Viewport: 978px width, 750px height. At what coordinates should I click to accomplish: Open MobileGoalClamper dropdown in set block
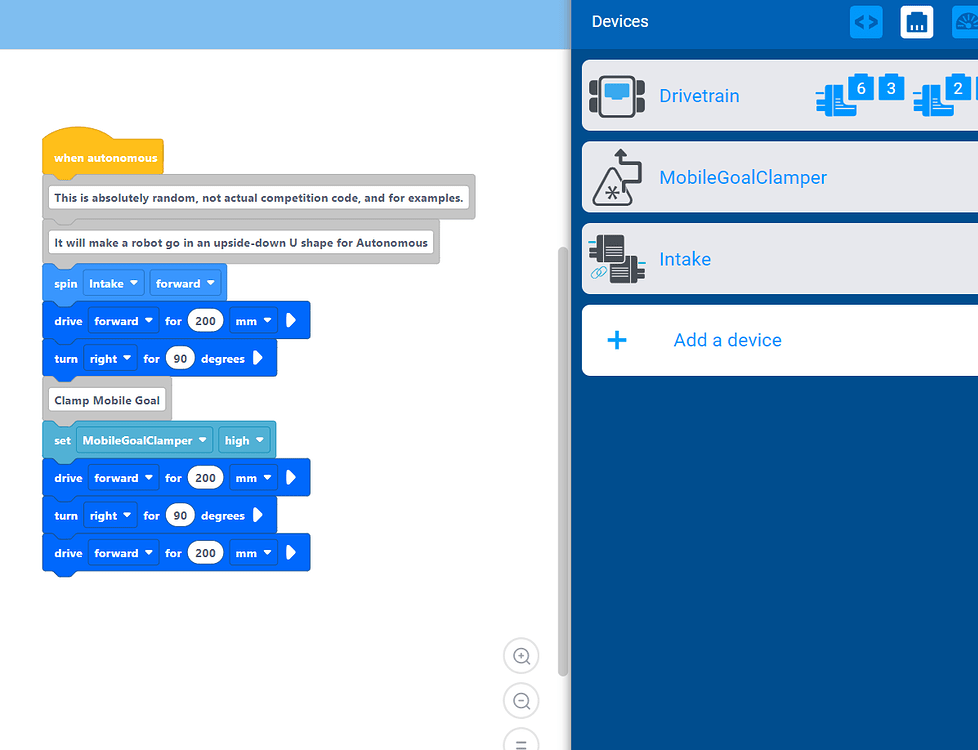pos(144,440)
